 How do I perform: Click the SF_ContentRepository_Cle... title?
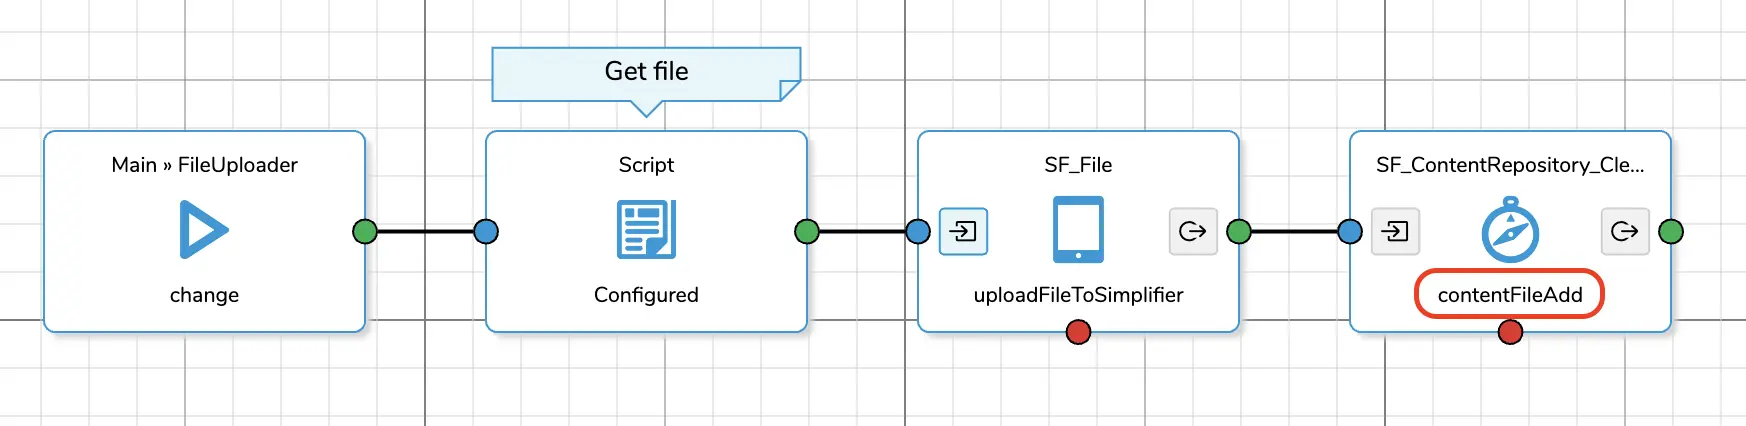[x=1510, y=165]
